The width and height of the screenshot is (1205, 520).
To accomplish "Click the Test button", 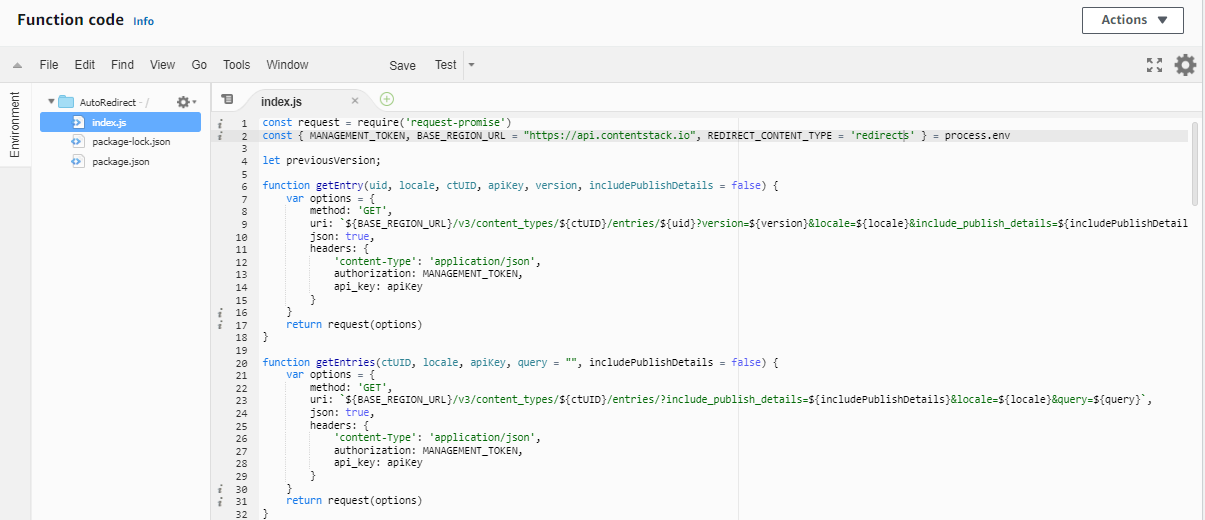I will tap(445, 65).
